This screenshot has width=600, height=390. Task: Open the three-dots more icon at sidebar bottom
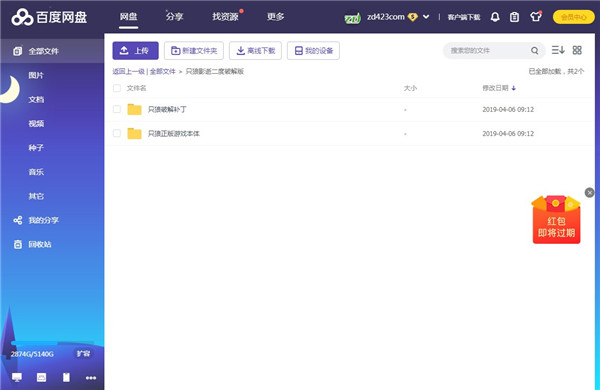coord(91,378)
